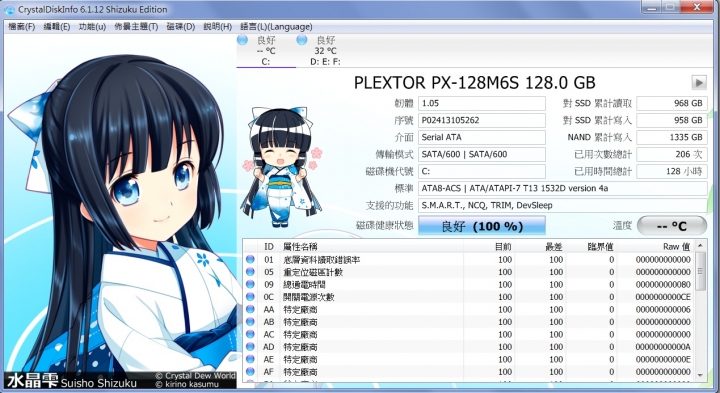Click the ID column header
The image size is (720, 393).
point(269,247)
